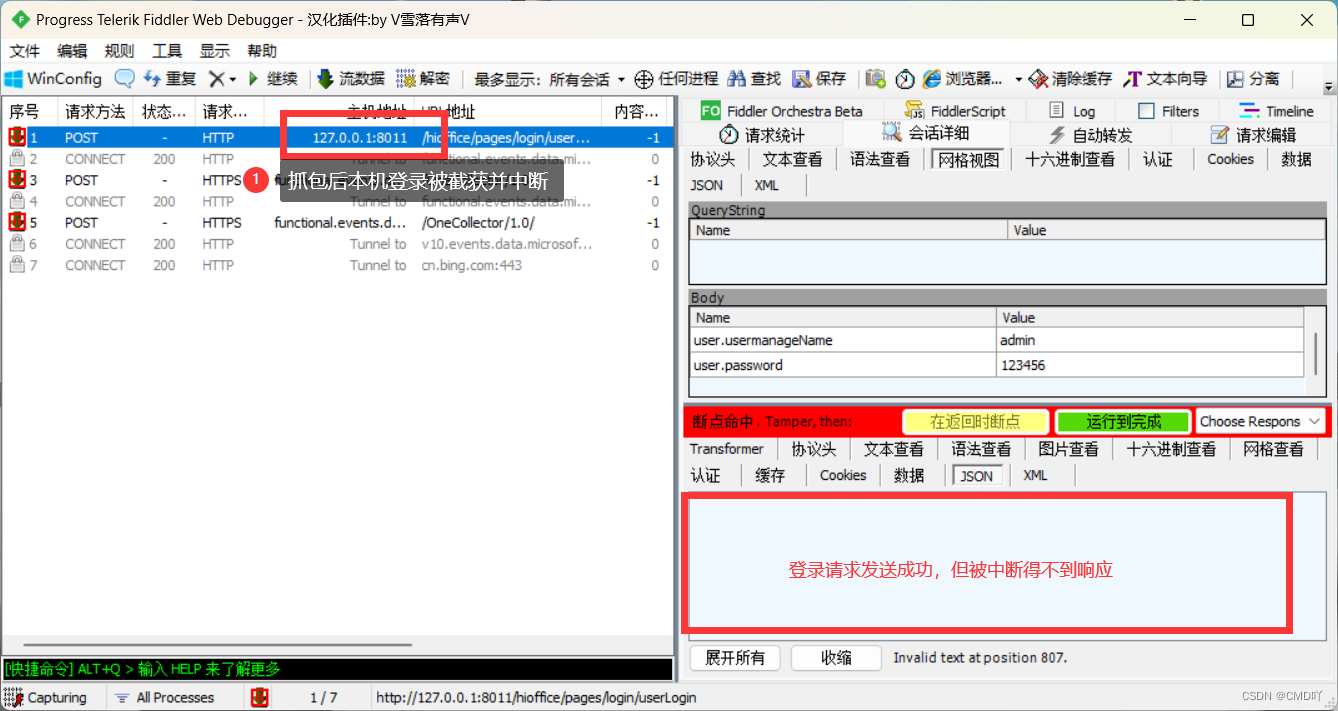1338x711 pixels.
Task: Open the 工具 menu
Action: pos(167,51)
